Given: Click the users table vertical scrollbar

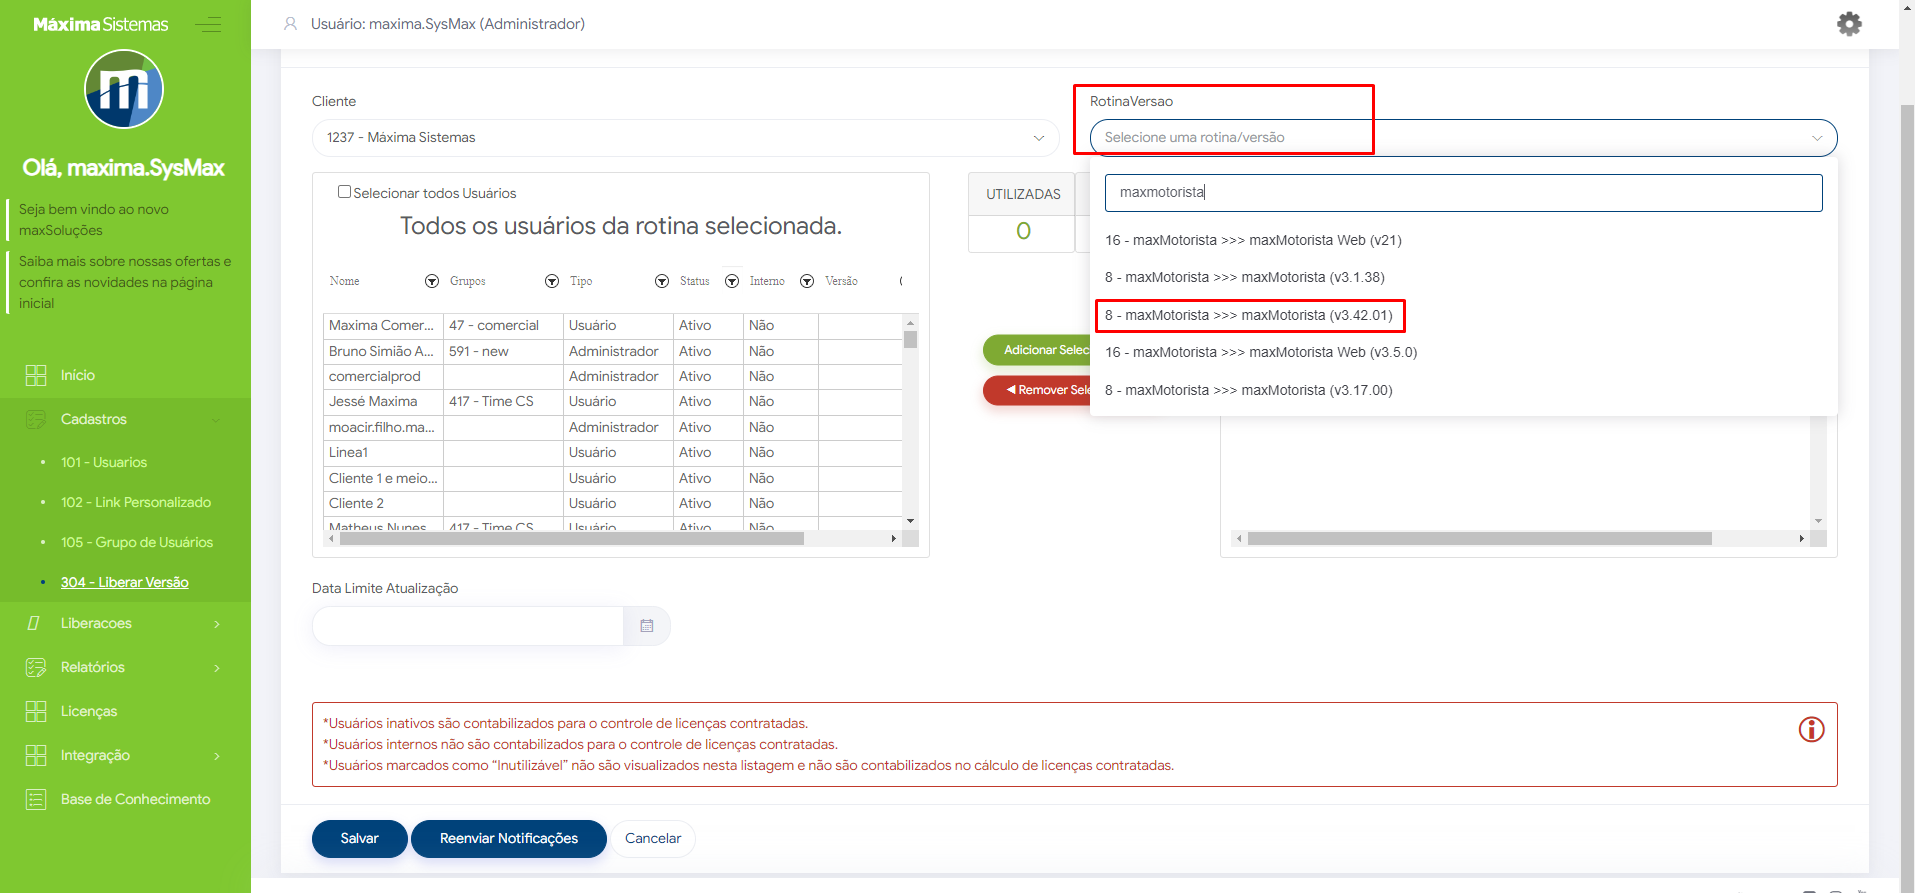Looking at the screenshot, I should [910, 339].
